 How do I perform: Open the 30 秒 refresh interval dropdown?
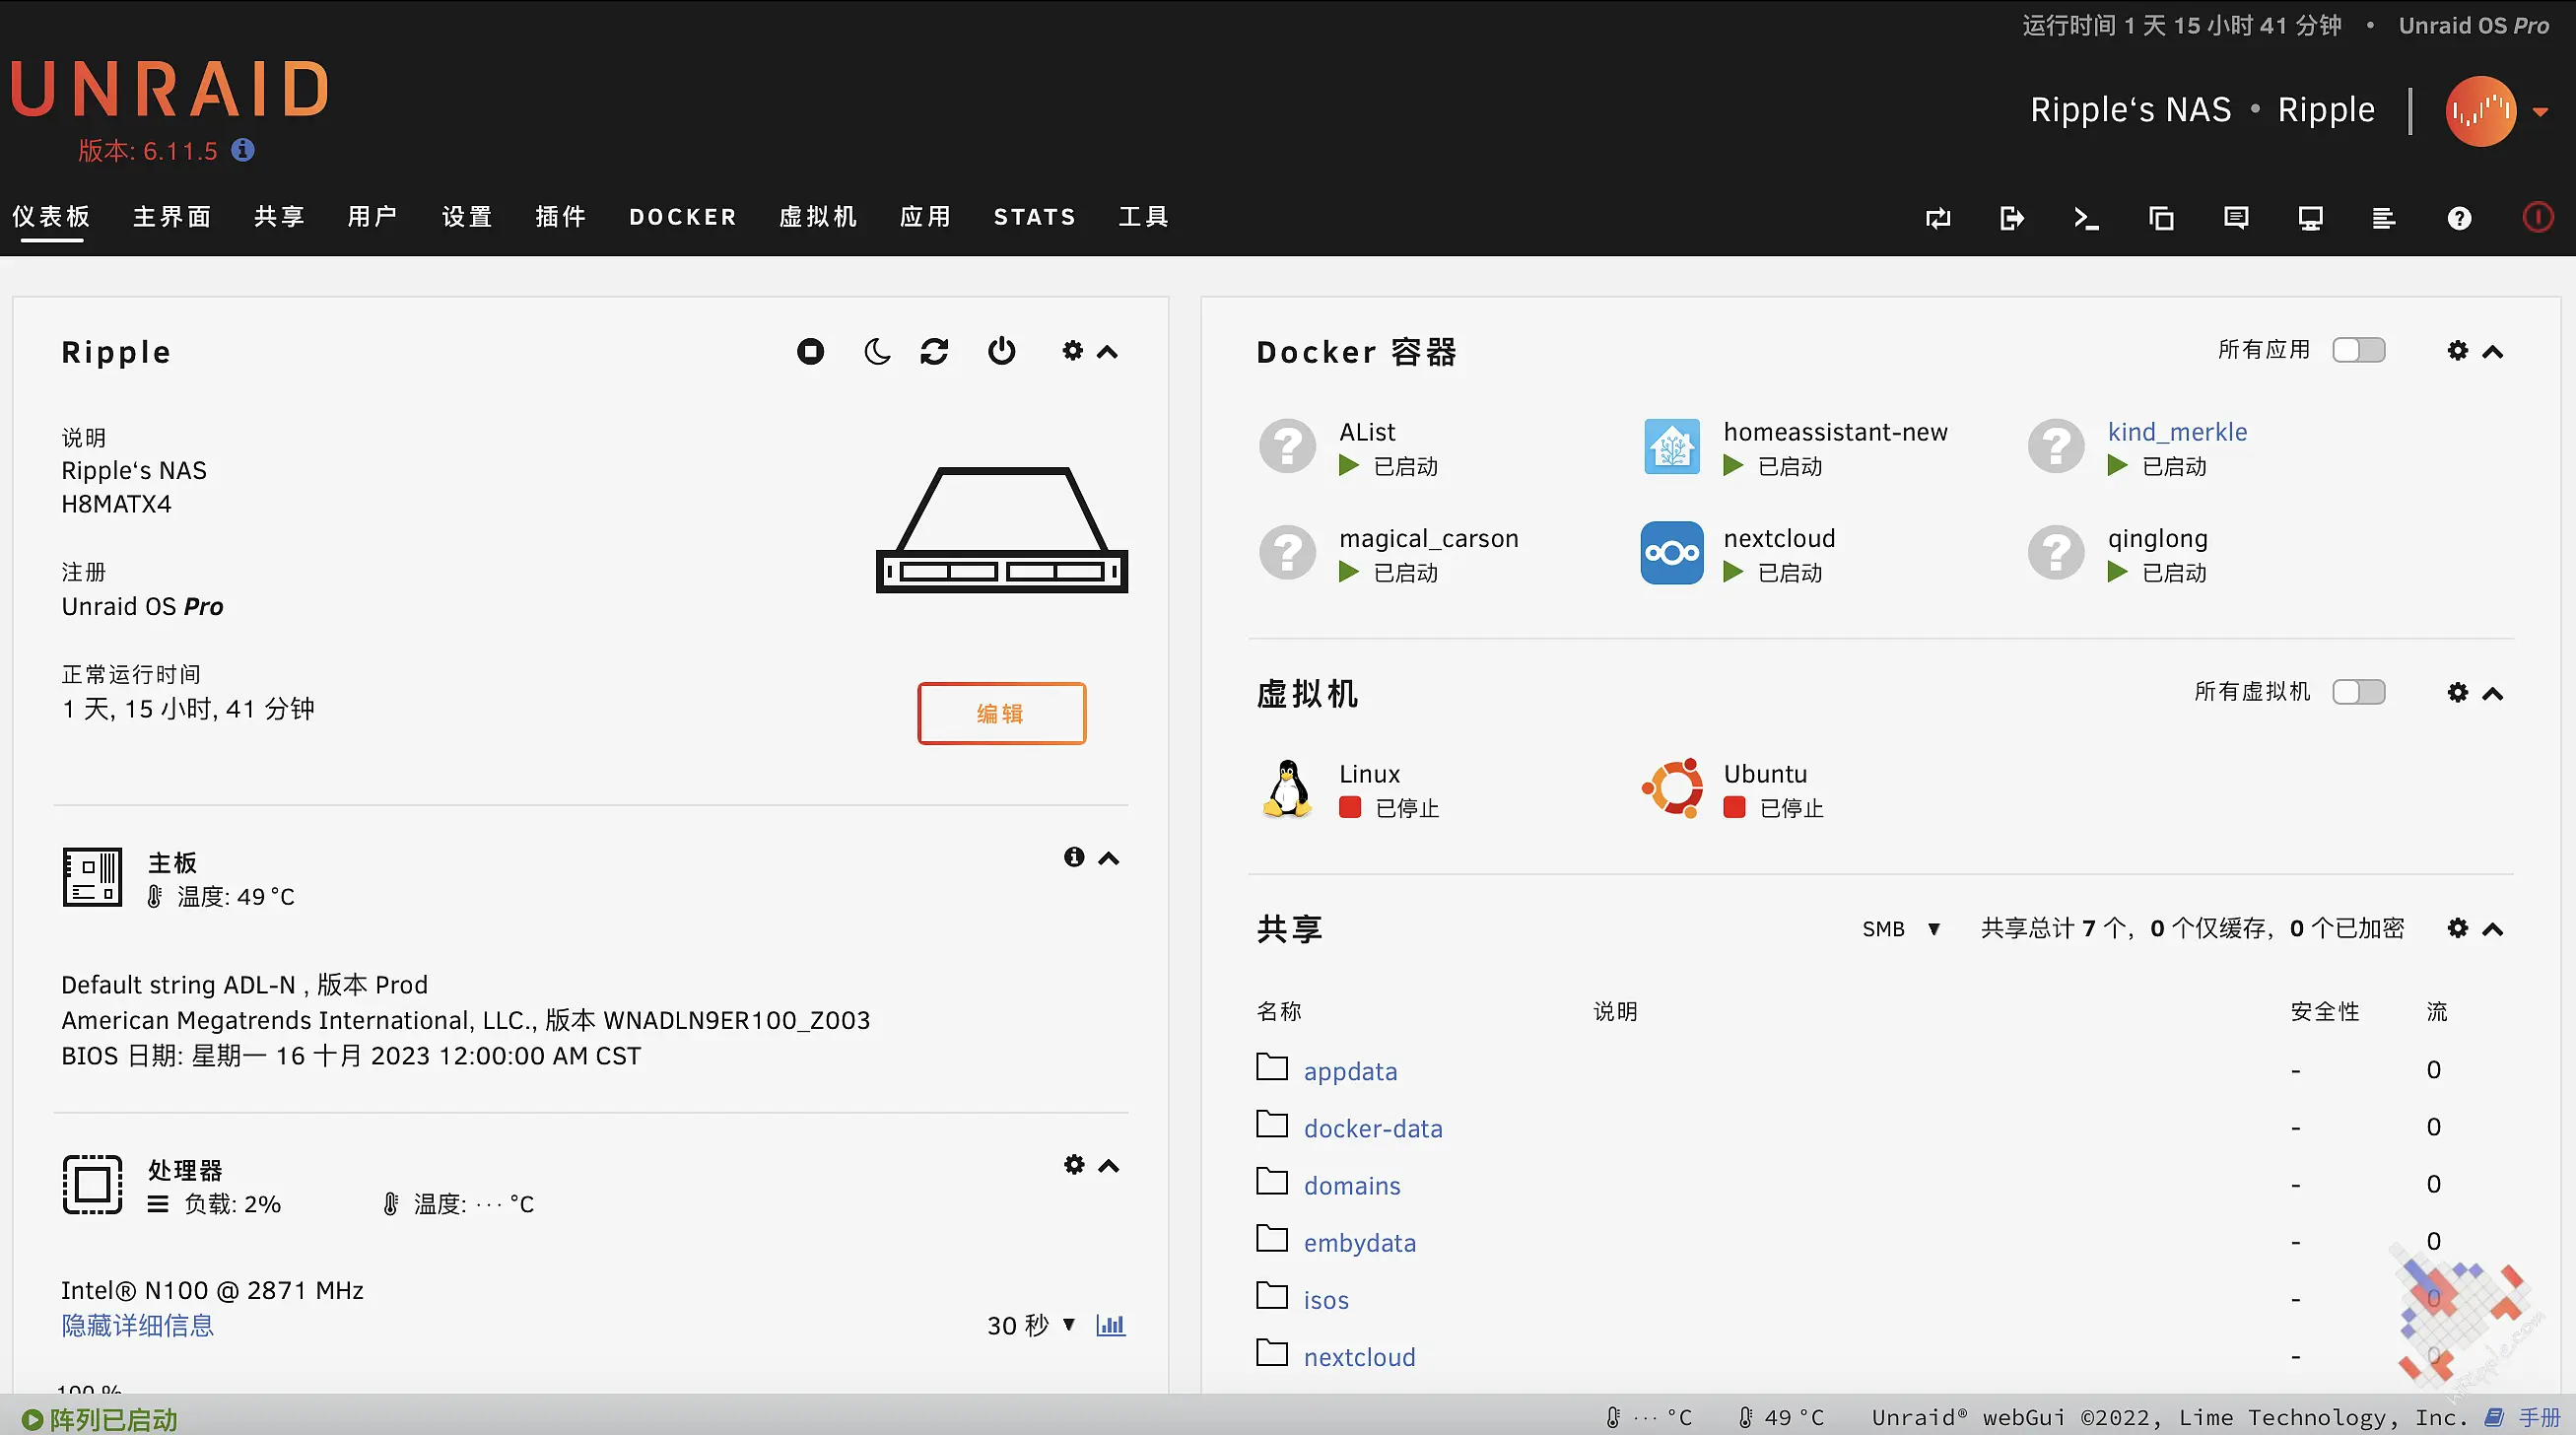(x=1031, y=1325)
